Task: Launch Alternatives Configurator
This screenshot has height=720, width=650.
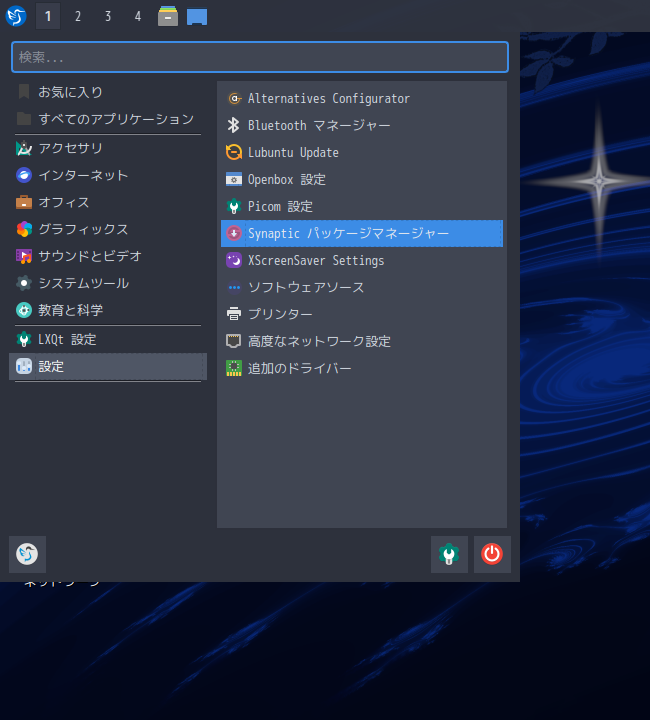Action: (x=362, y=98)
